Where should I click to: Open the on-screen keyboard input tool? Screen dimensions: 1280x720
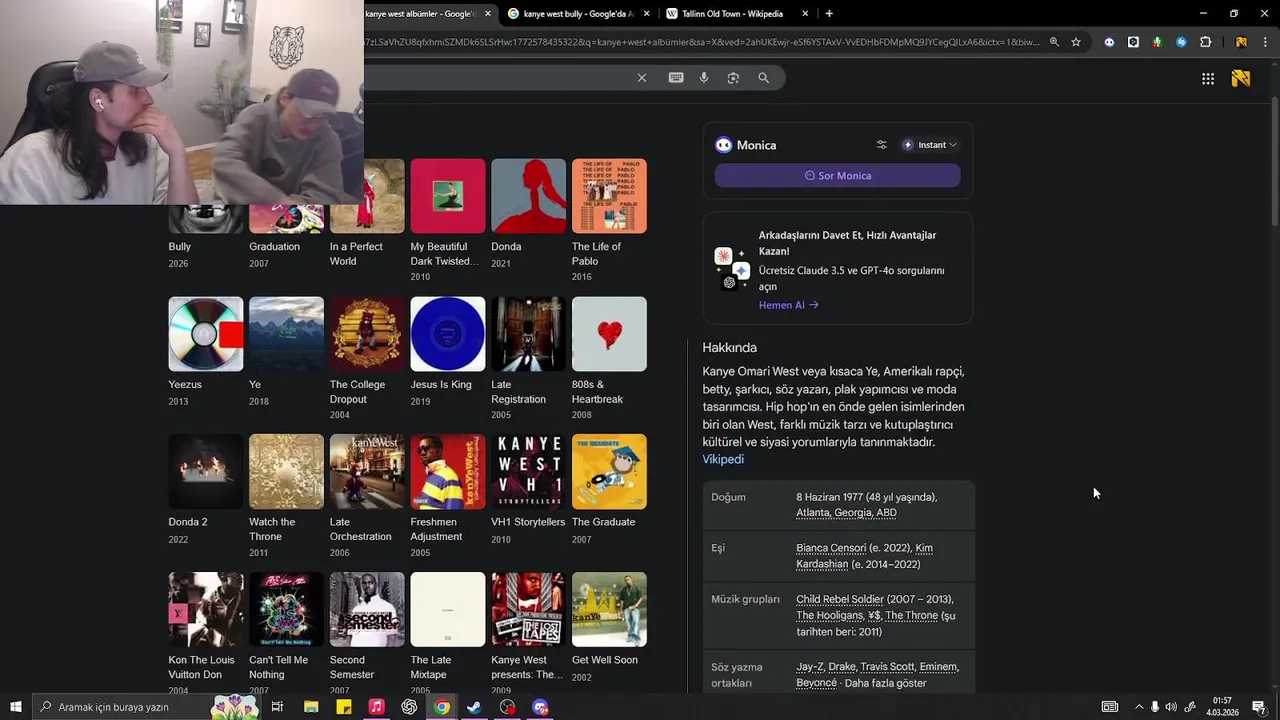click(676, 78)
